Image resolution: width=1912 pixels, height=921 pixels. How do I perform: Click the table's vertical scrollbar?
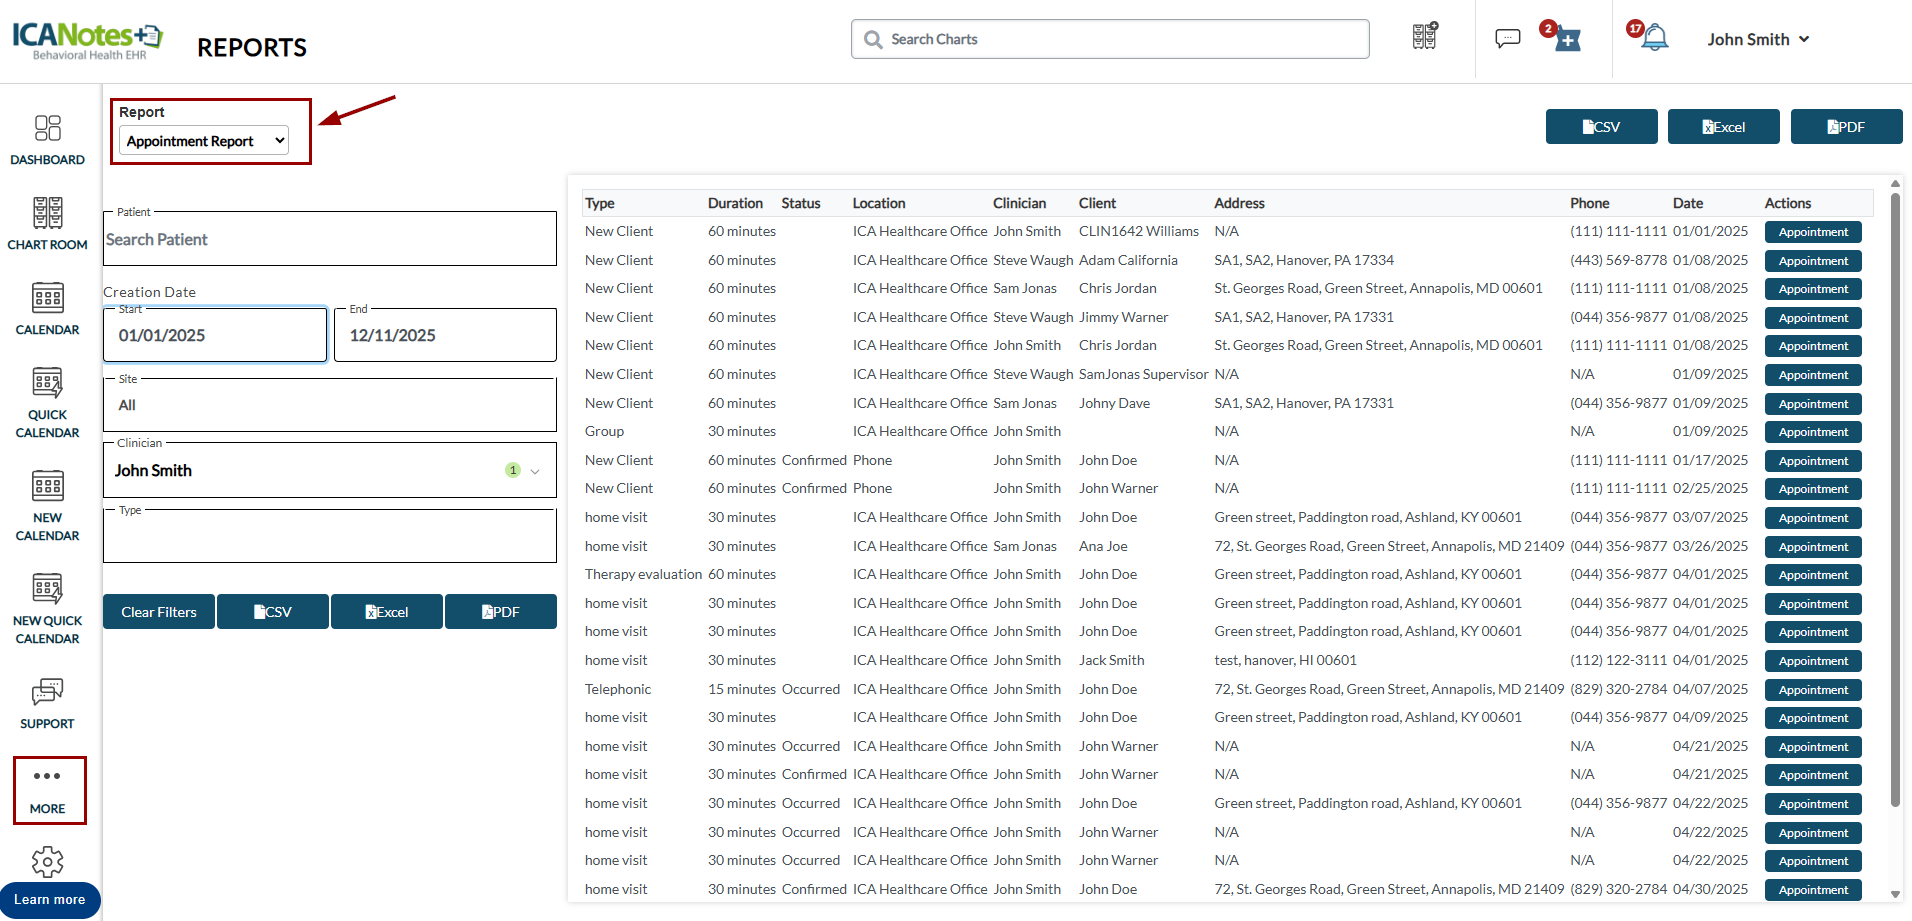click(1895, 500)
